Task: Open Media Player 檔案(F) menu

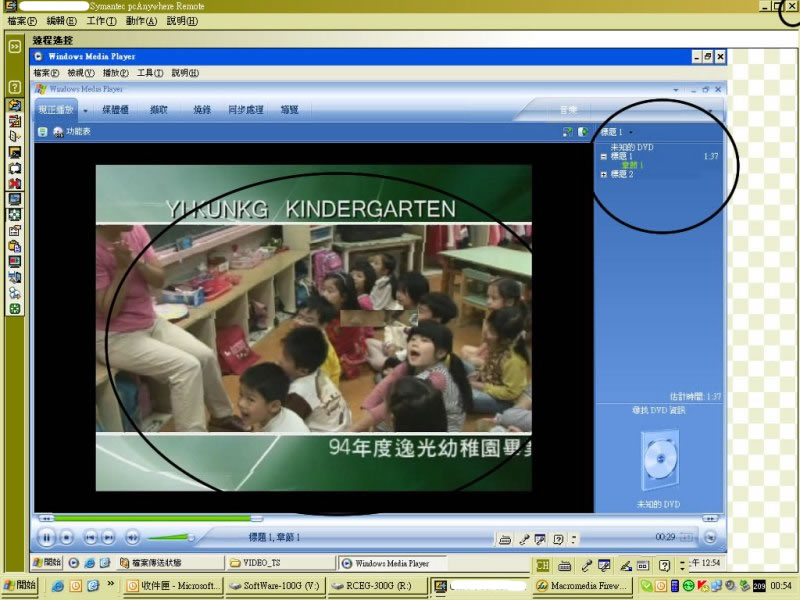Action: [x=46, y=73]
